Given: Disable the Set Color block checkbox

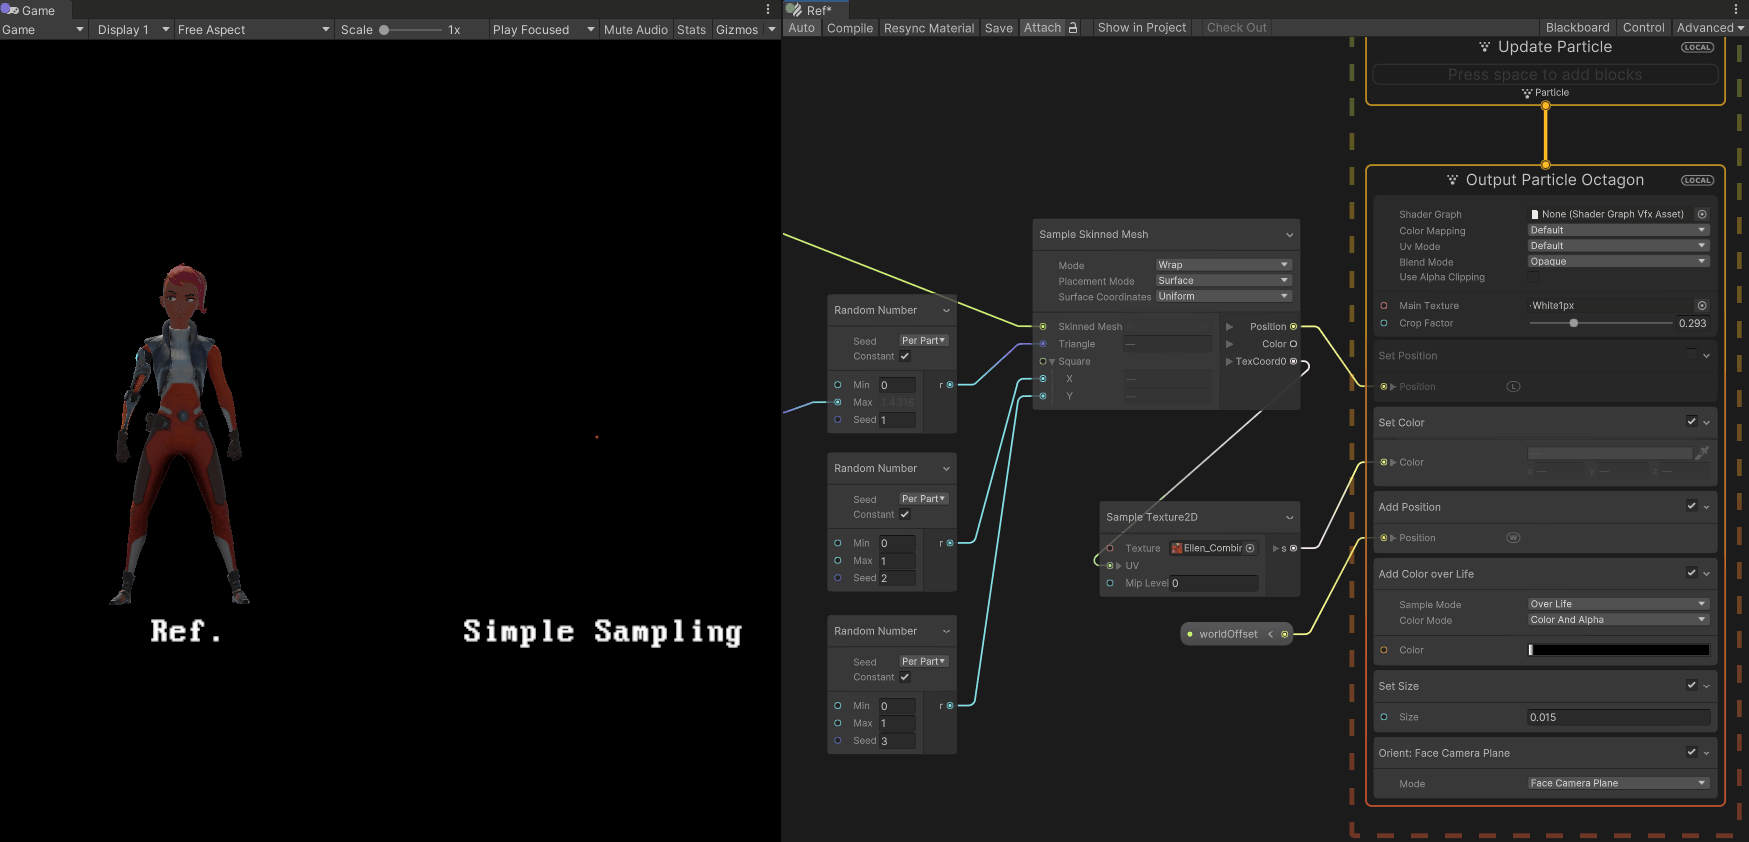Looking at the screenshot, I should coord(1691,422).
